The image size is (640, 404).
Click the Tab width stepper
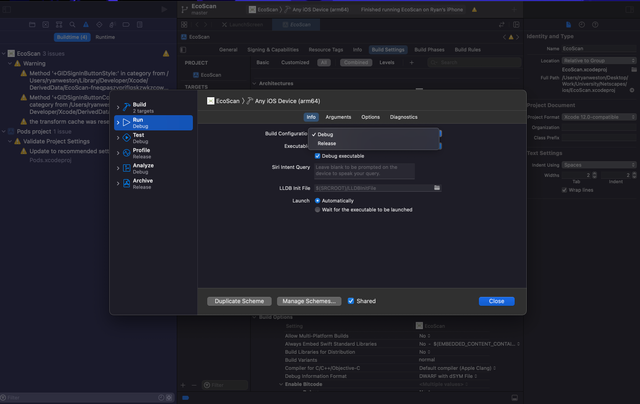[x=594, y=175]
